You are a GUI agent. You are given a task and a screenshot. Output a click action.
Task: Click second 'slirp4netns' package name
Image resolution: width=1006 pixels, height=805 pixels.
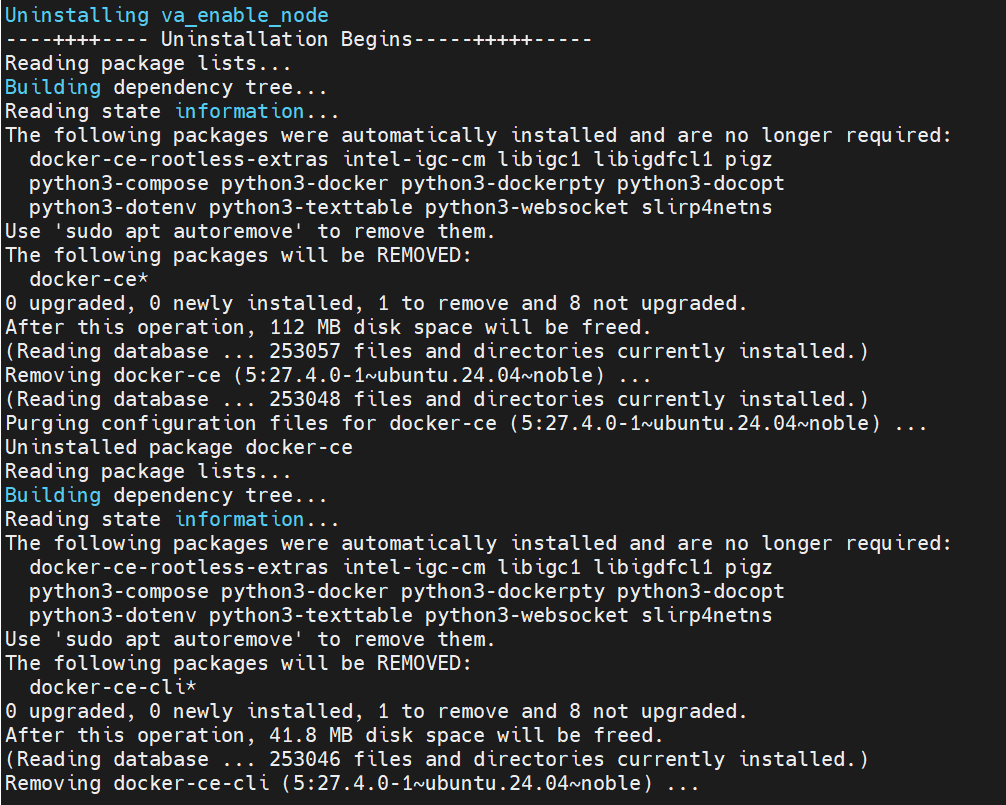(706, 615)
